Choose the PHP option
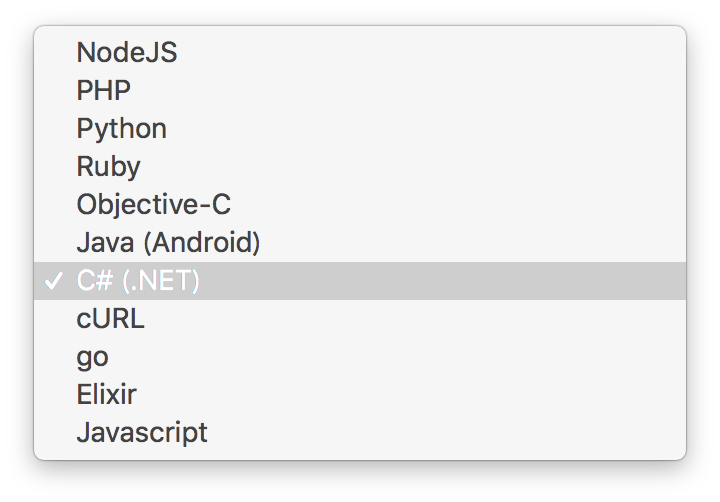The image size is (720, 502). pyautogui.click(x=360, y=90)
